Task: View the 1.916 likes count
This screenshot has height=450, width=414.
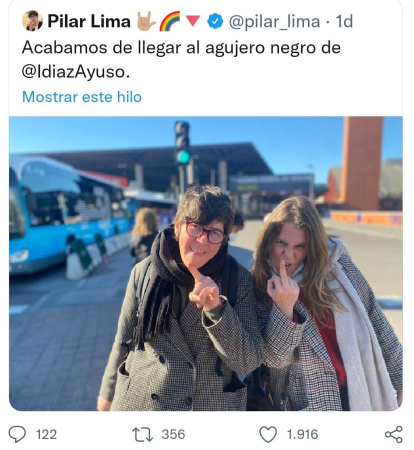Action: tap(303, 435)
